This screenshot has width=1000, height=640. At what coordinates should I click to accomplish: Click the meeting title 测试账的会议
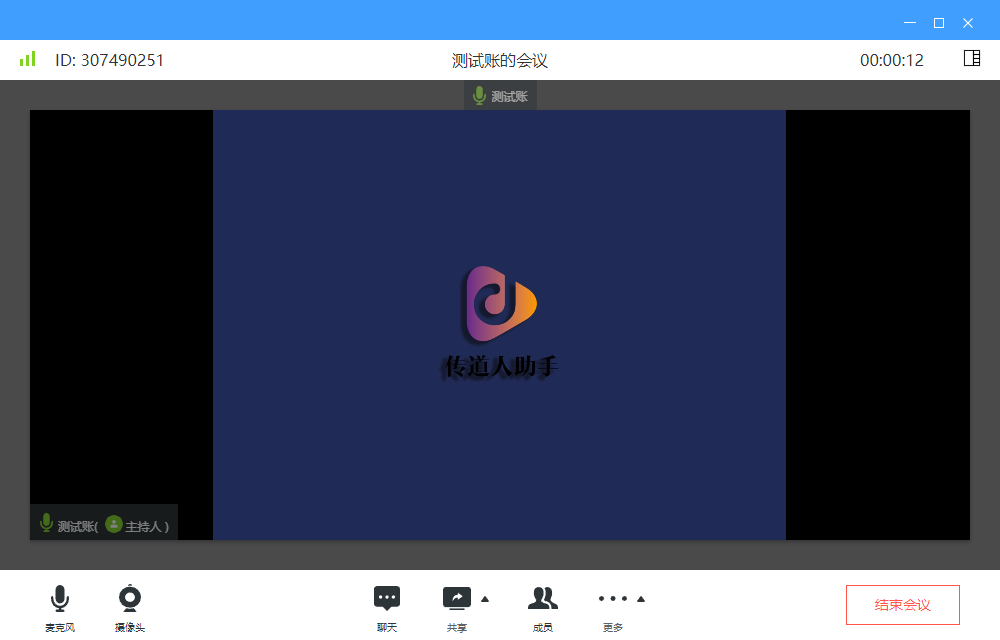pos(500,60)
